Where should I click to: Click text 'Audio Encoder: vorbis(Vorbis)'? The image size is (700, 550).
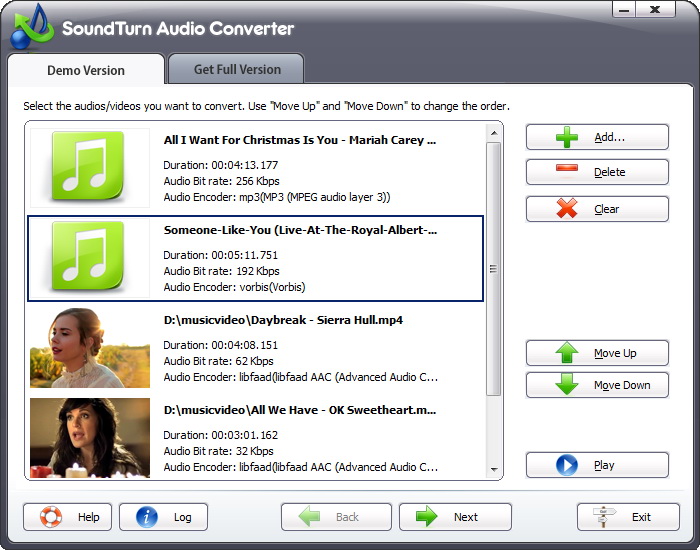pyautogui.click(x=234, y=287)
